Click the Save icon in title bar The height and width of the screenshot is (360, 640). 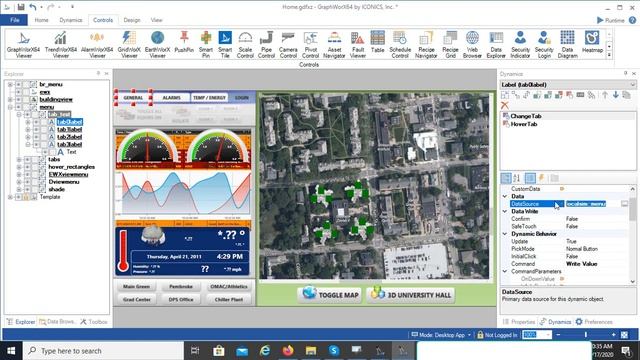(x=21, y=7)
